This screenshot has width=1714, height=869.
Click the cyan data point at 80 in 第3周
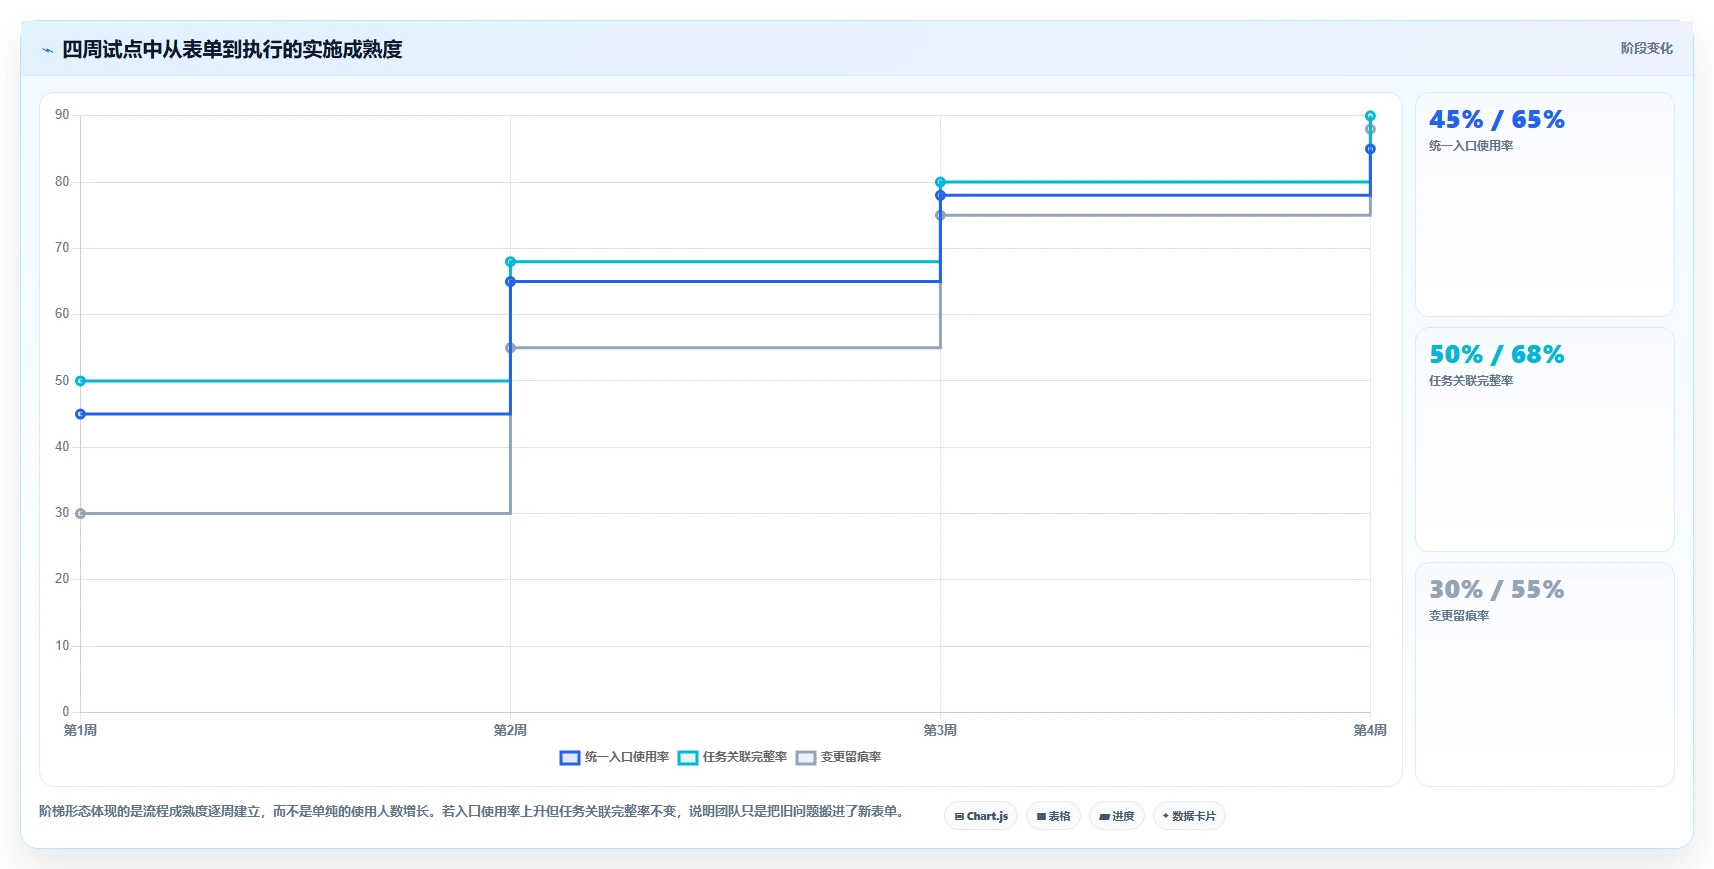940,182
